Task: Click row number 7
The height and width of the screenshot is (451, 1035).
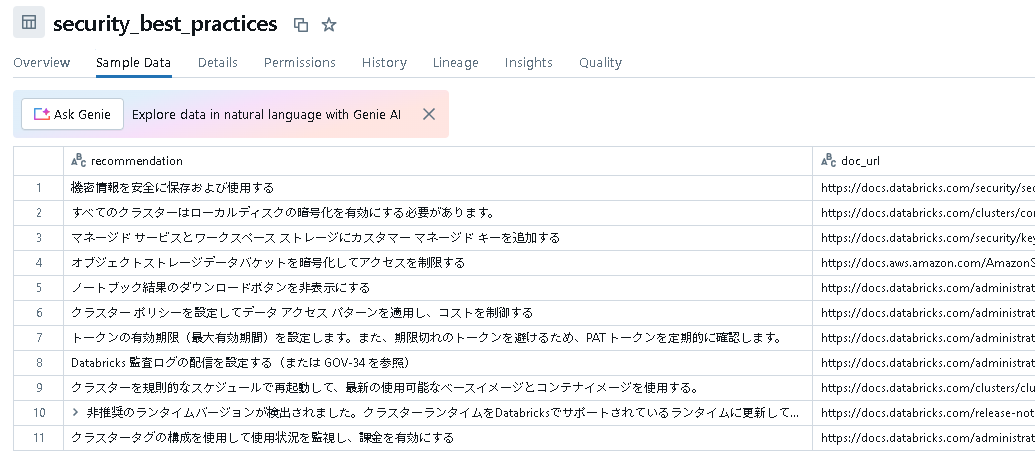Action: (39, 338)
